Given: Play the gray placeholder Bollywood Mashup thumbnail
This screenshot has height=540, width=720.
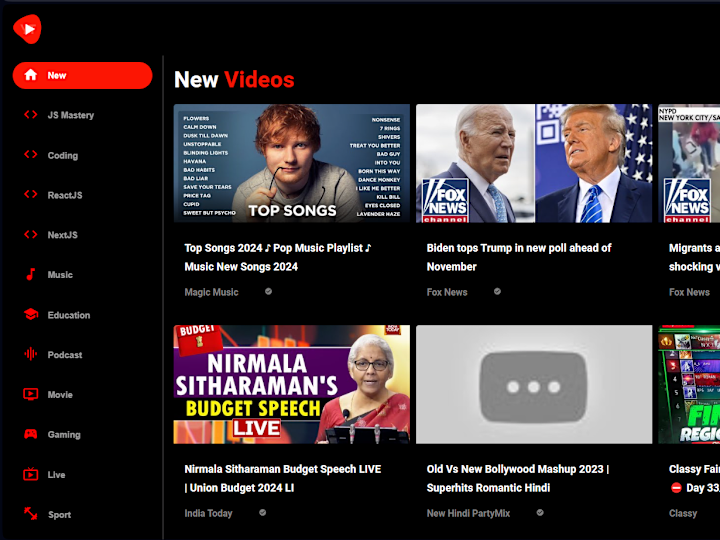Looking at the screenshot, I should click(x=534, y=384).
